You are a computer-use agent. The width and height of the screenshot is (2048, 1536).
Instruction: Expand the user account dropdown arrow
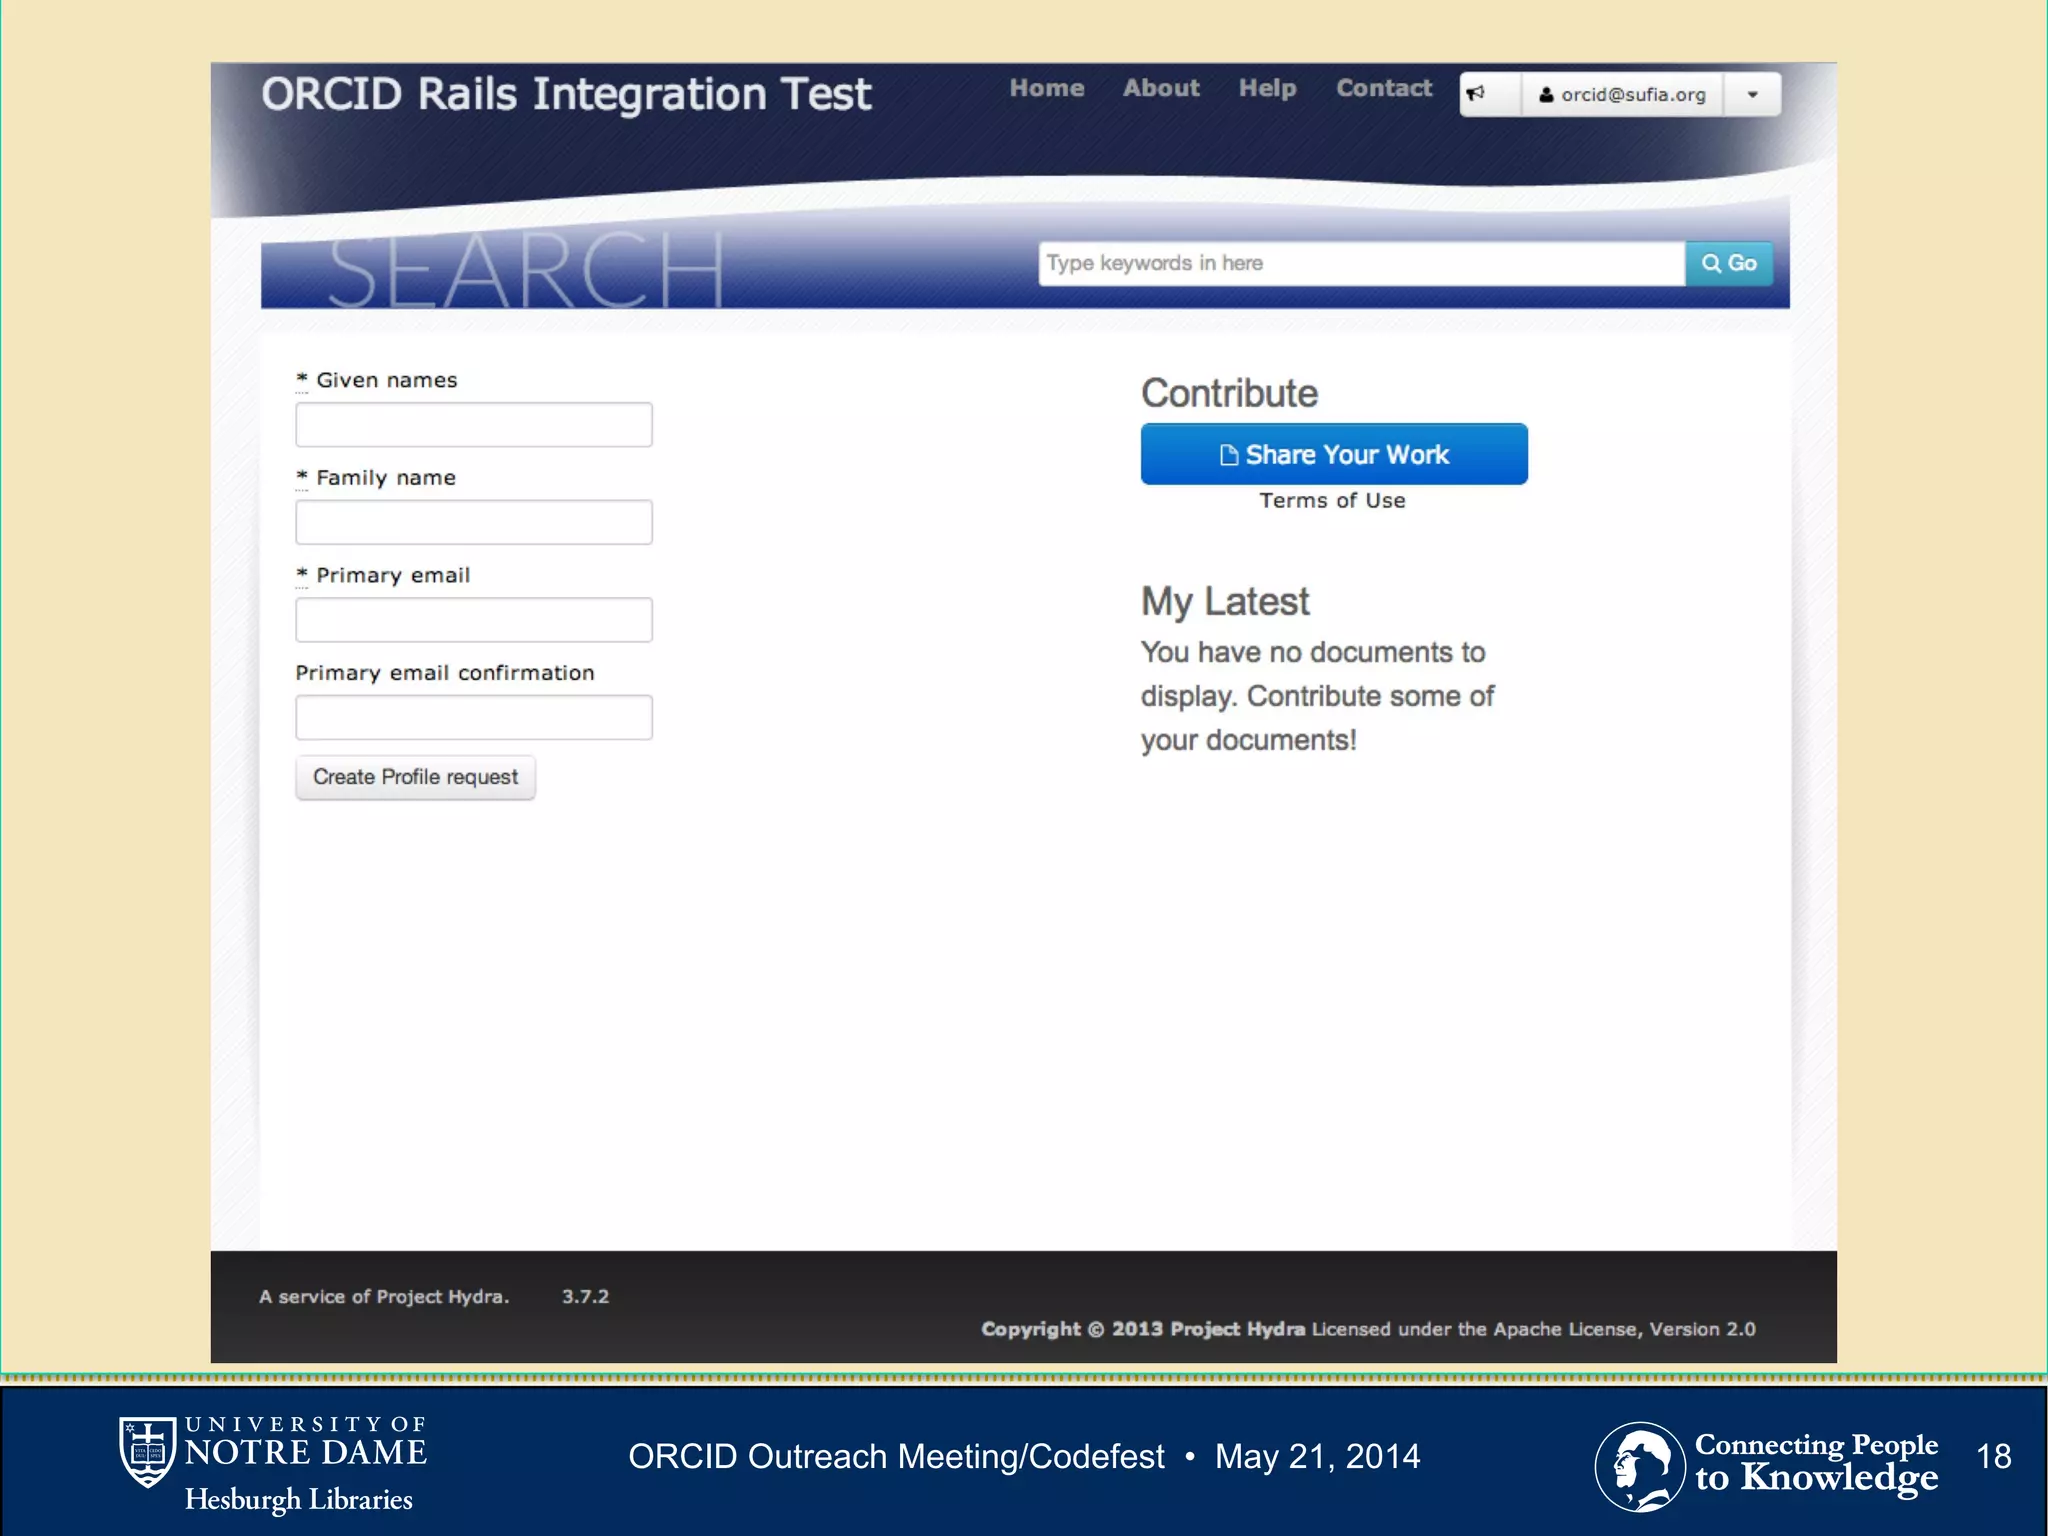tap(1752, 94)
